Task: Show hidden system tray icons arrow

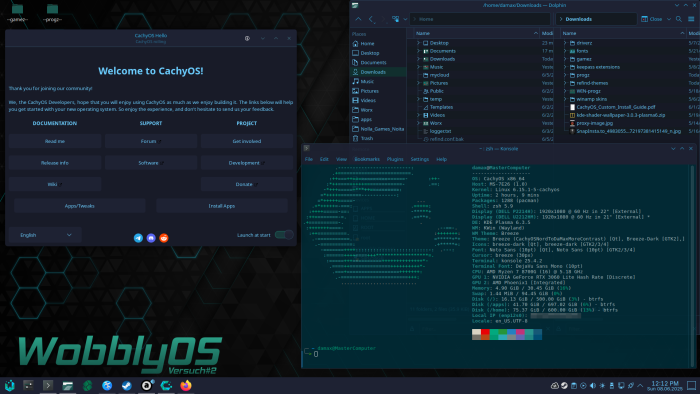Action: pos(640,386)
